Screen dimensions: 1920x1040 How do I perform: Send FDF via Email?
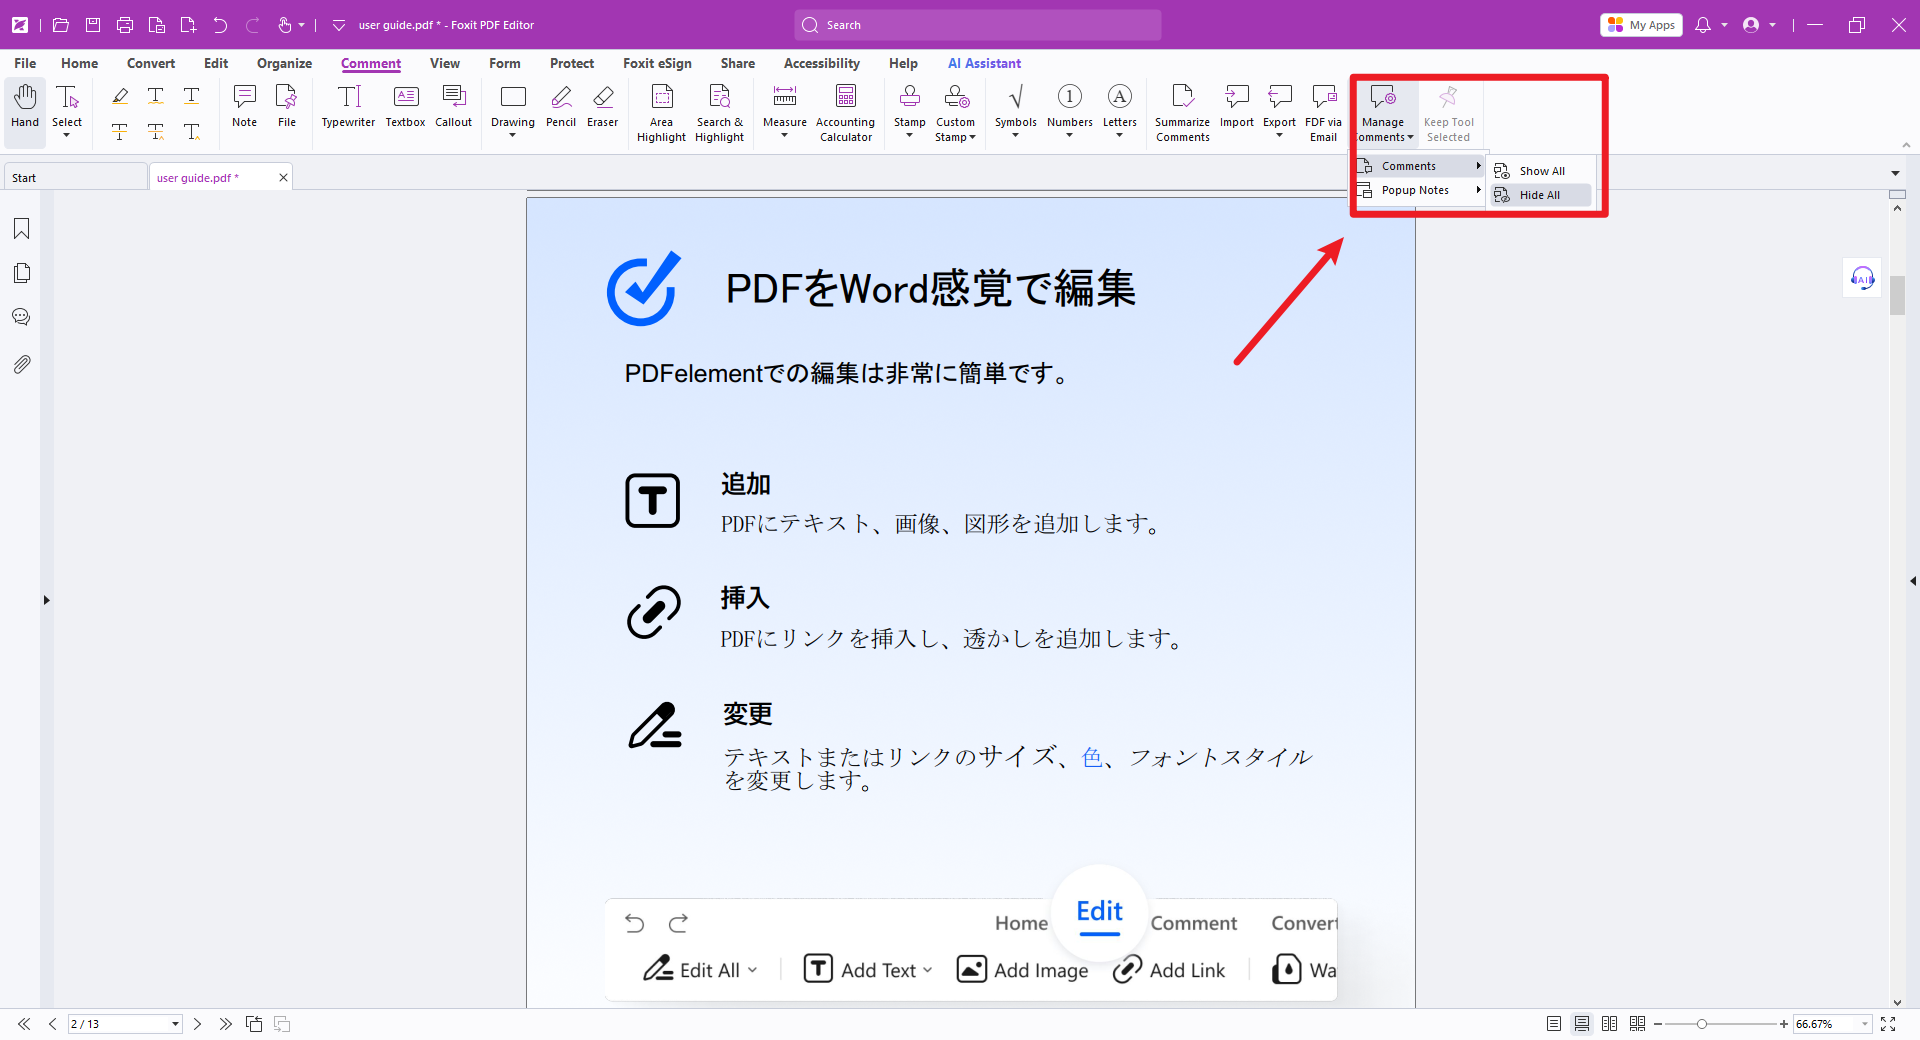1323,113
